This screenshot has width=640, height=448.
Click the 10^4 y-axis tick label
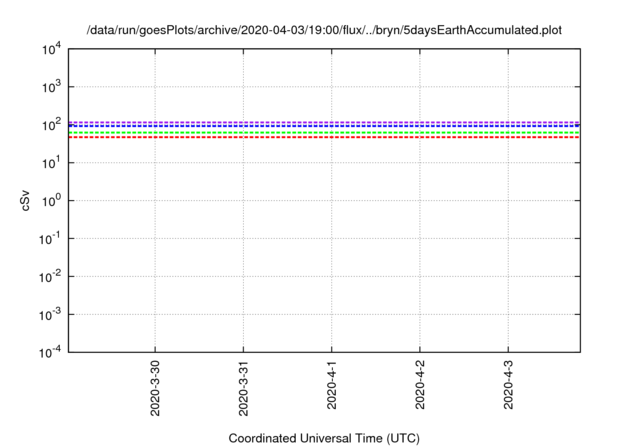coord(51,49)
